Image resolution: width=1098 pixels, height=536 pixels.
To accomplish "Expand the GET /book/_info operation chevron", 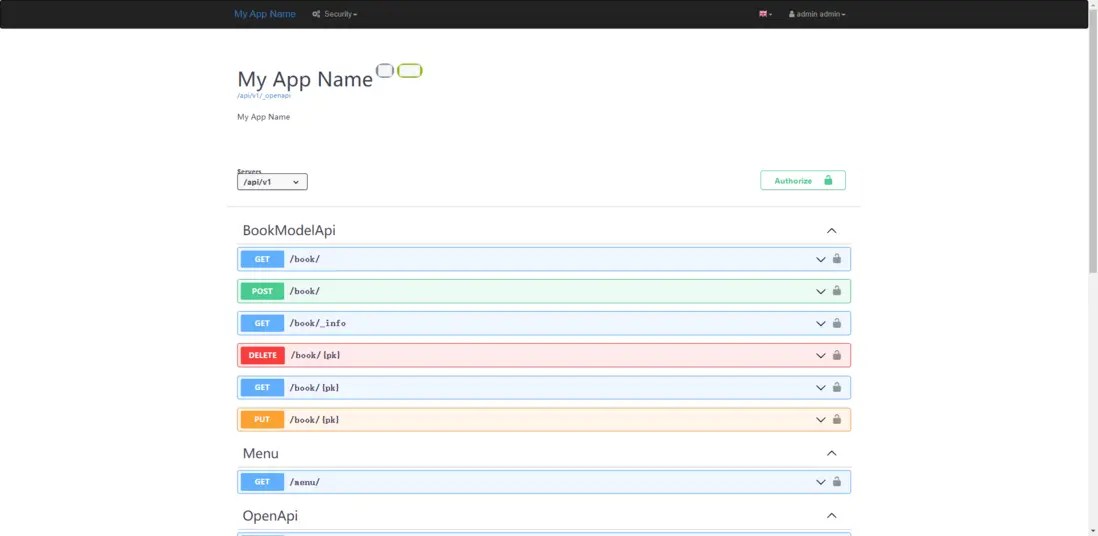I will [x=821, y=324].
